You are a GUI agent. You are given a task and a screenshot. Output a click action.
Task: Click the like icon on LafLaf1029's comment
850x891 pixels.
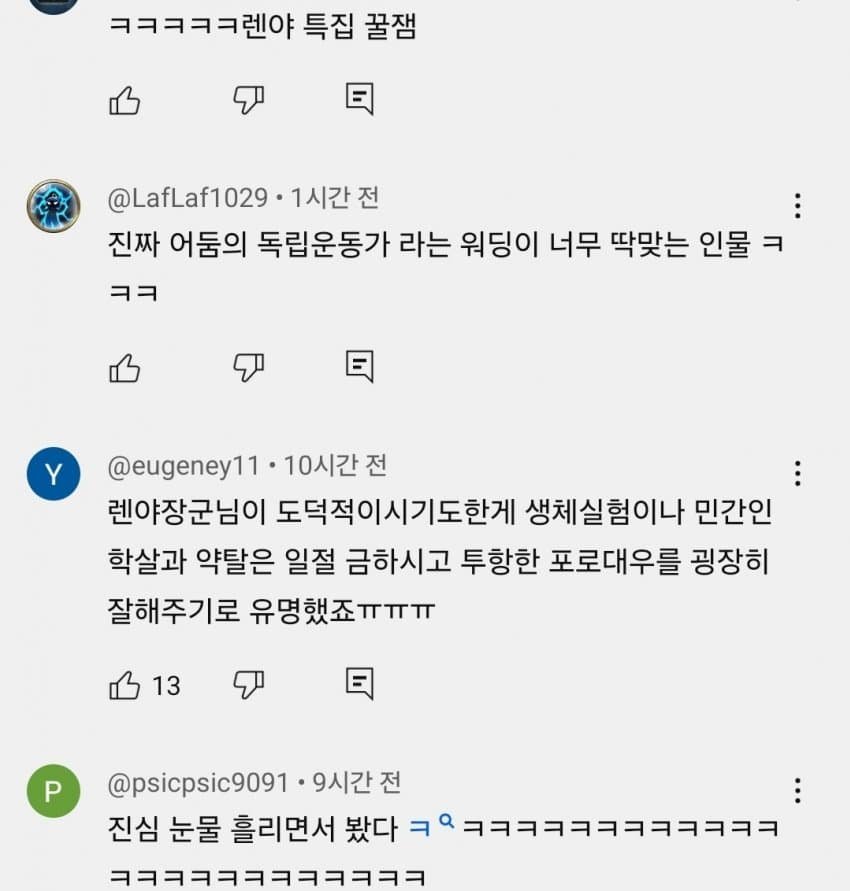pyautogui.click(x=124, y=366)
